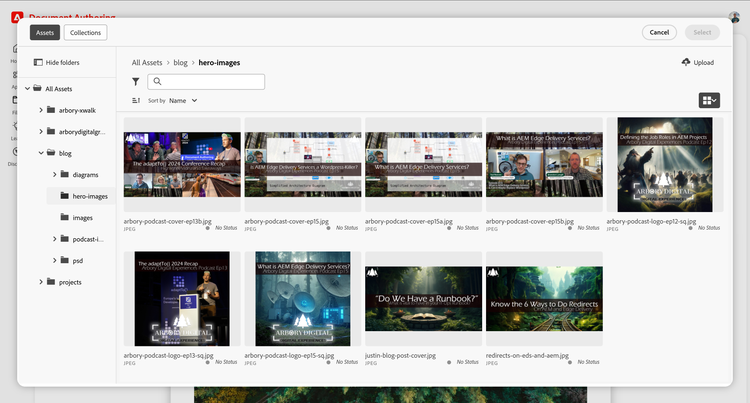Screen dimensions: 750x403
Task: Select the justin-blog-post-cover.jpg thumbnail
Action: 423,300
